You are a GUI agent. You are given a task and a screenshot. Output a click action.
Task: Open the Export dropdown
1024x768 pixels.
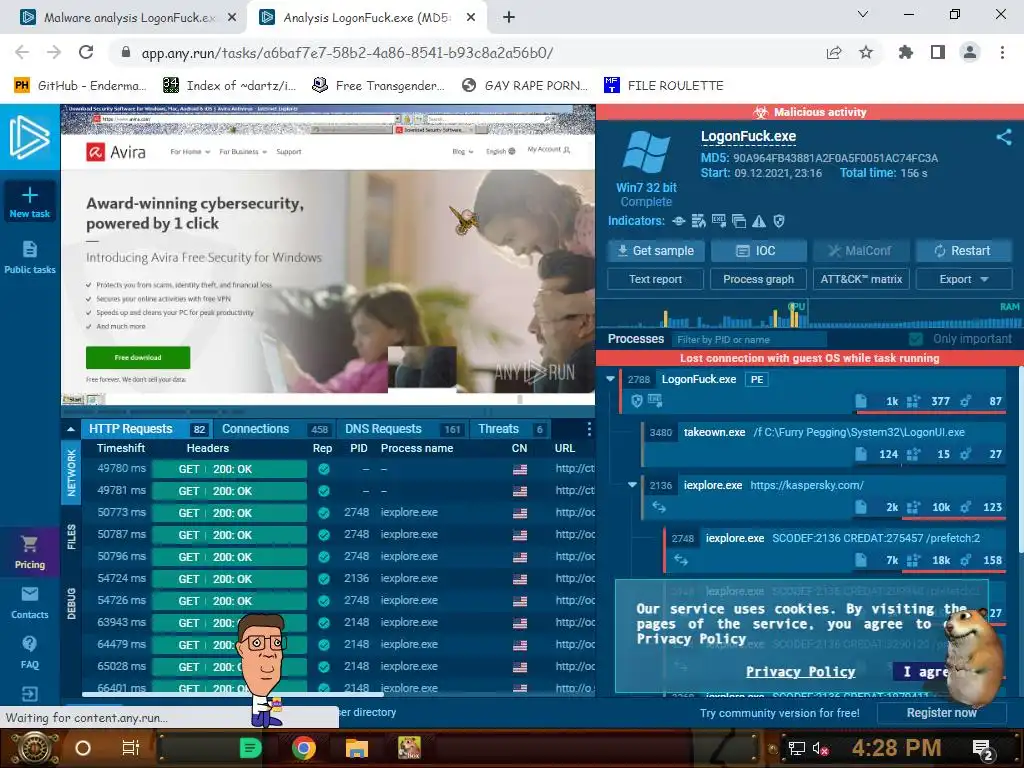964,279
